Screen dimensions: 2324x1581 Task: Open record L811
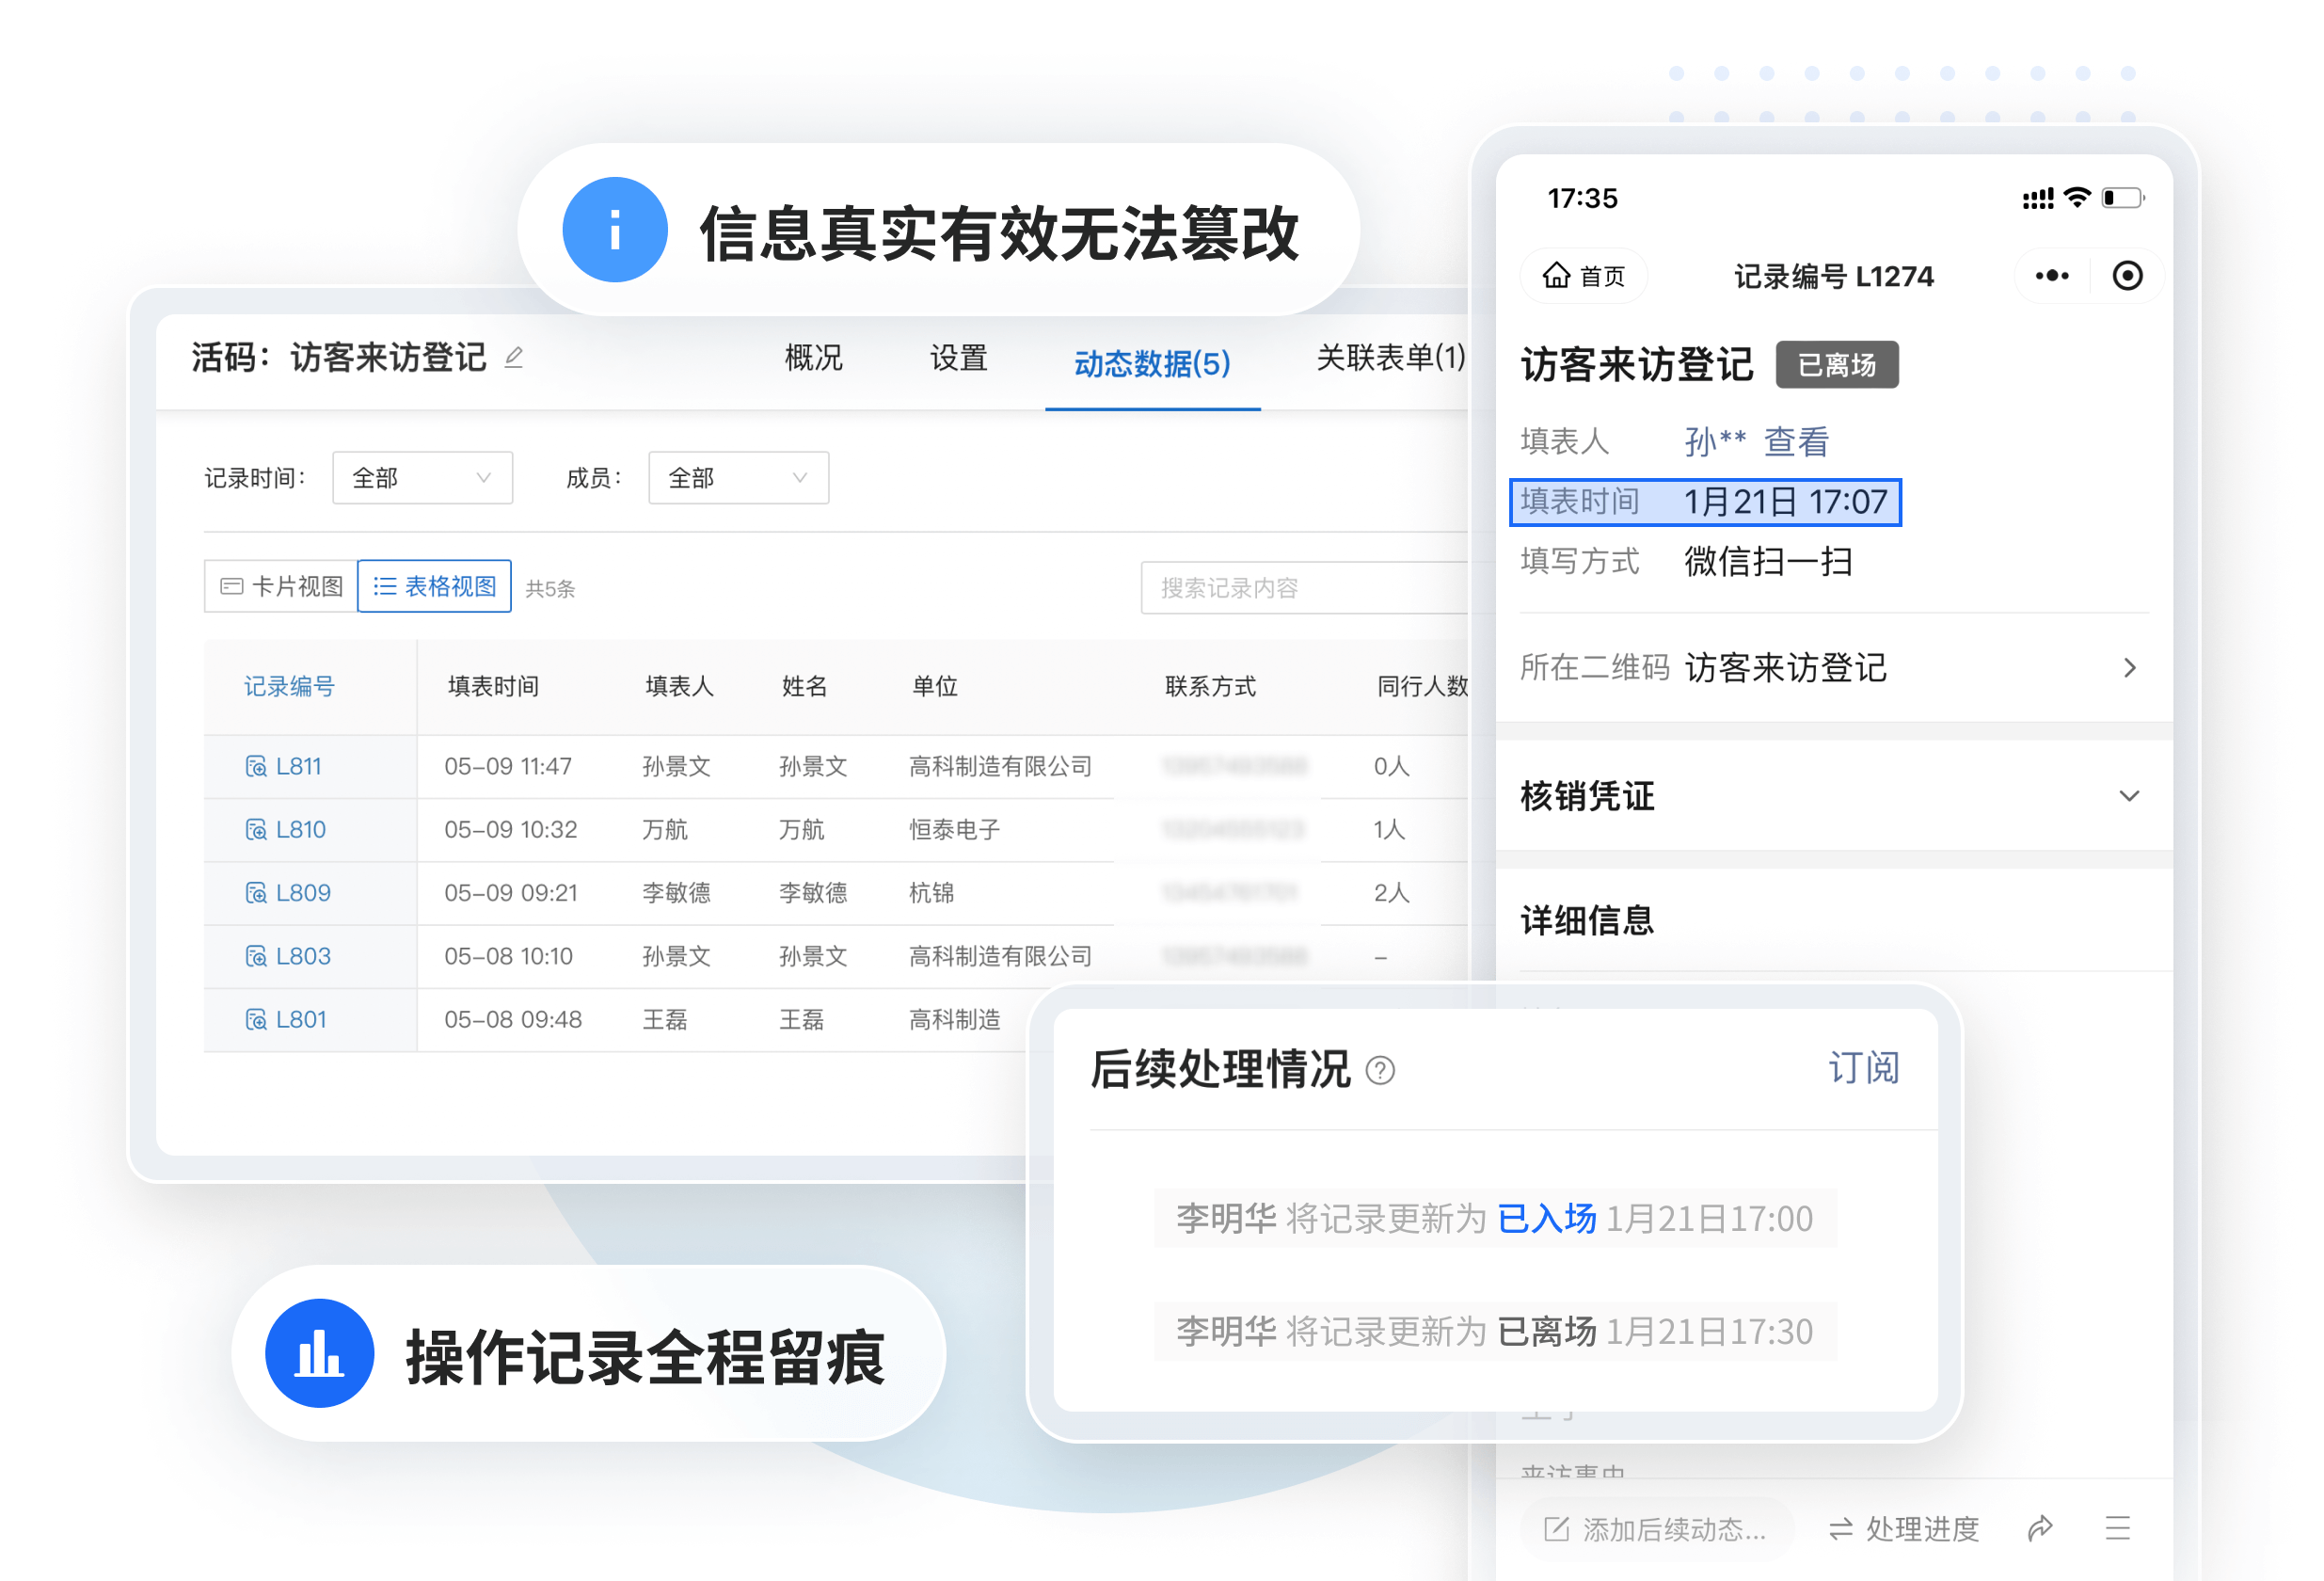(298, 766)
